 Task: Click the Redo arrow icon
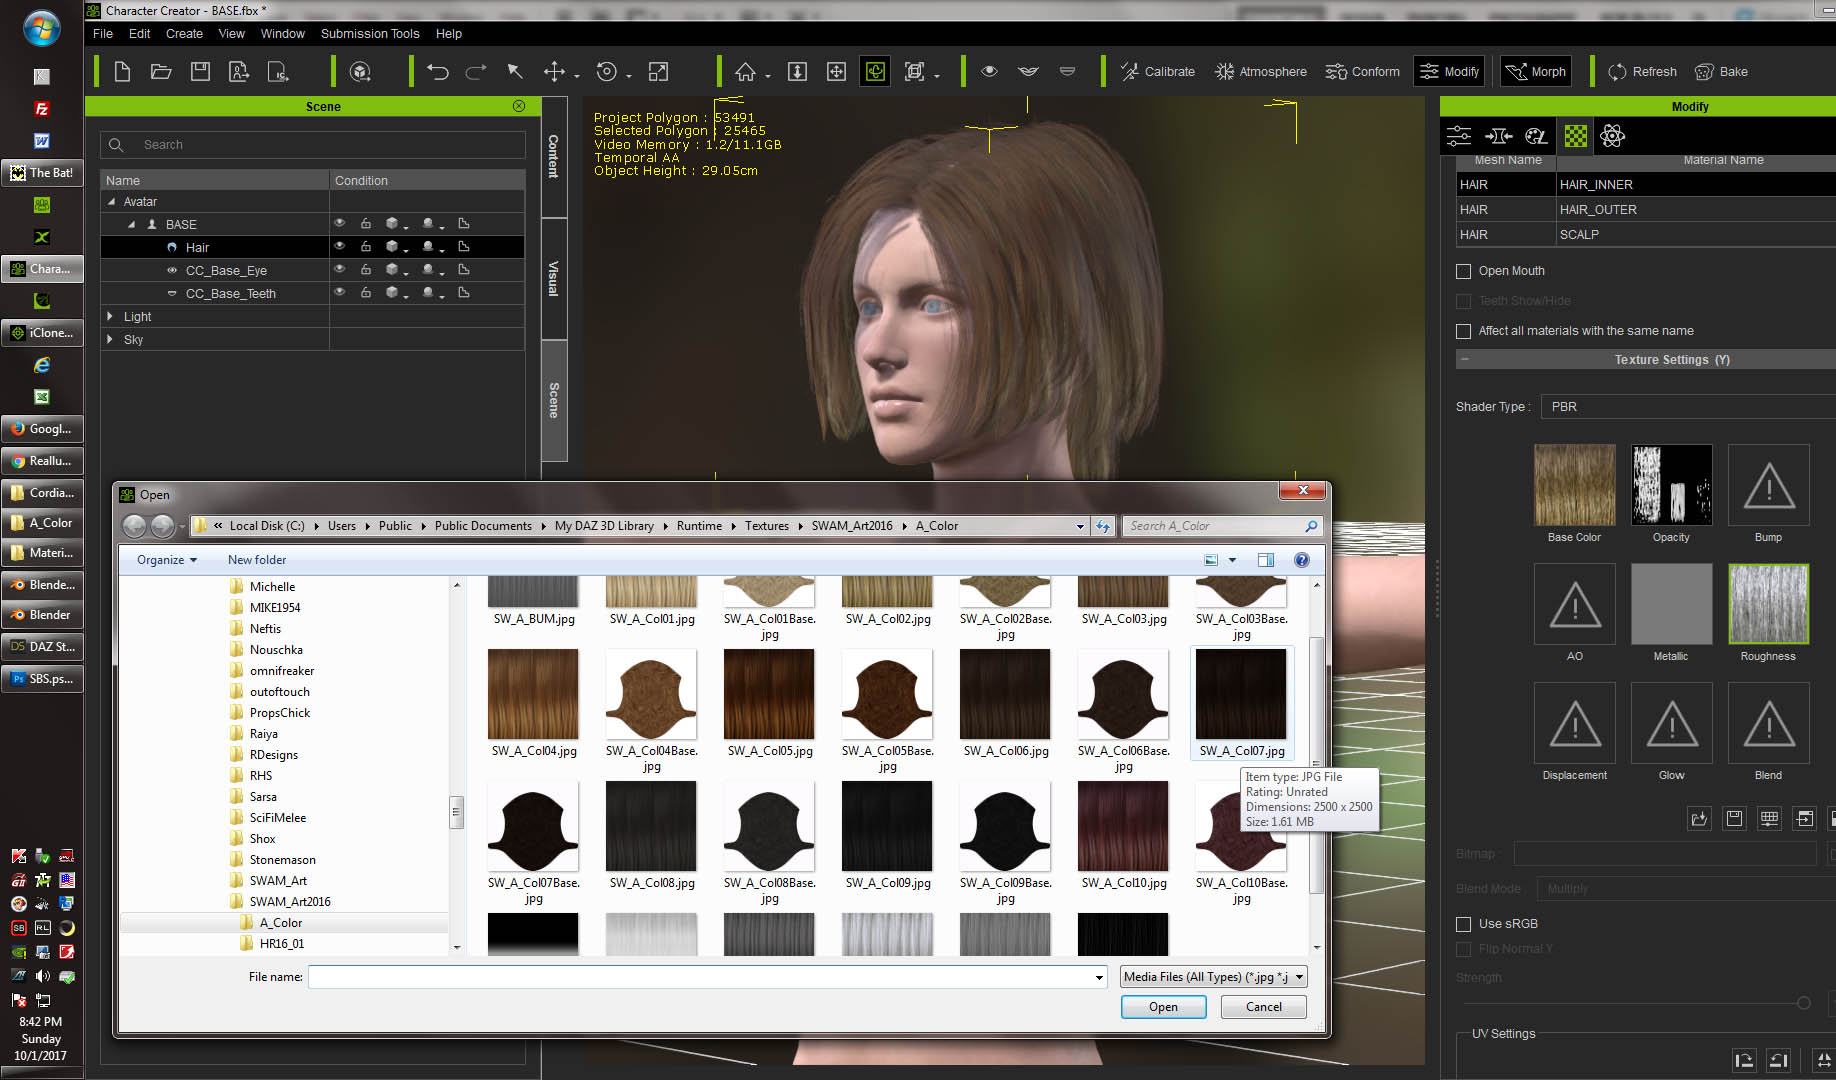[476, 72]
